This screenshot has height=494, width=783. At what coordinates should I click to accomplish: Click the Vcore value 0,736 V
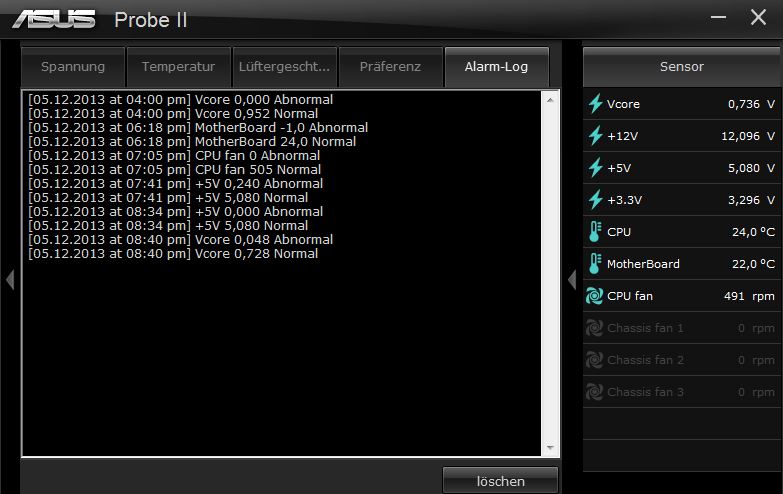pyautogui.click(x=752, y=104)
